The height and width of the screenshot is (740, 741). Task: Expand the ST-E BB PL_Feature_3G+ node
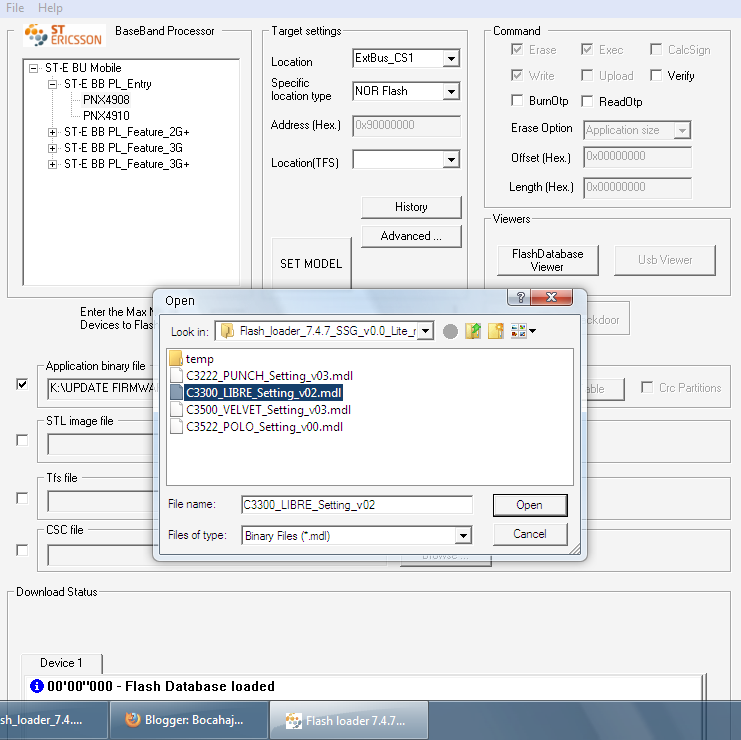[x=52, y=164]
